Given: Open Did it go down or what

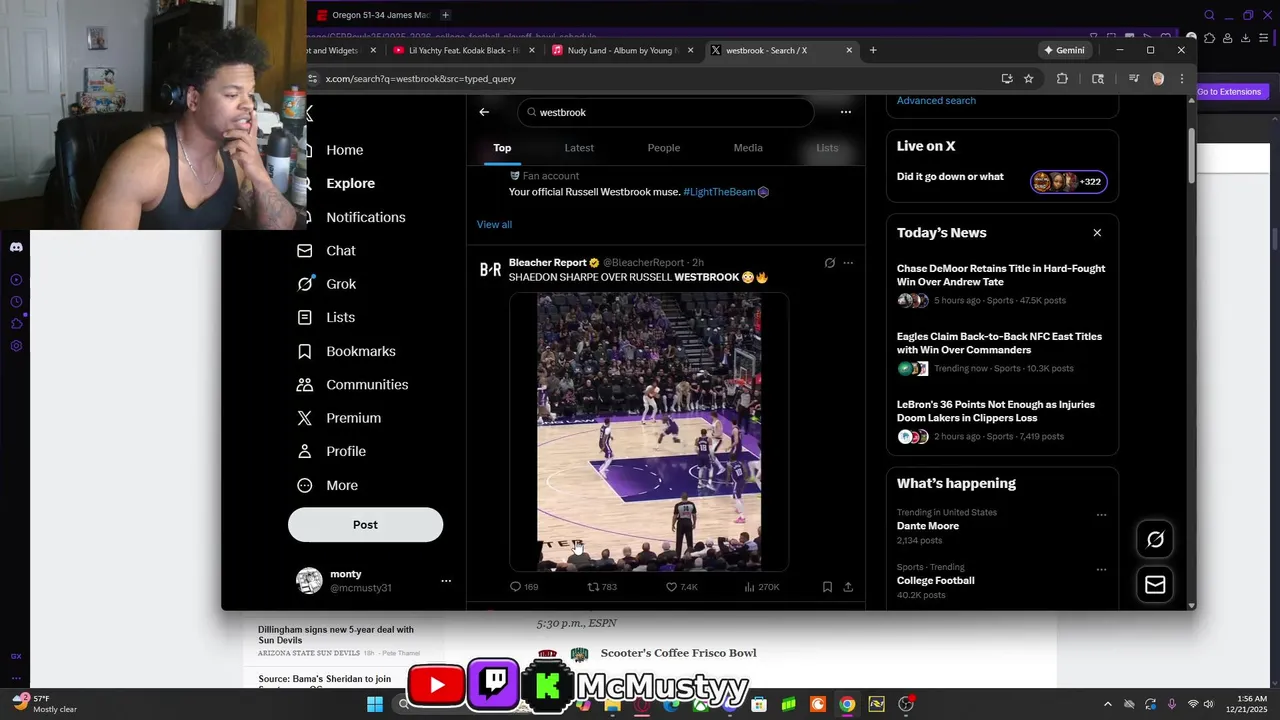Looking at the screenshot, I should pos(950,177).
